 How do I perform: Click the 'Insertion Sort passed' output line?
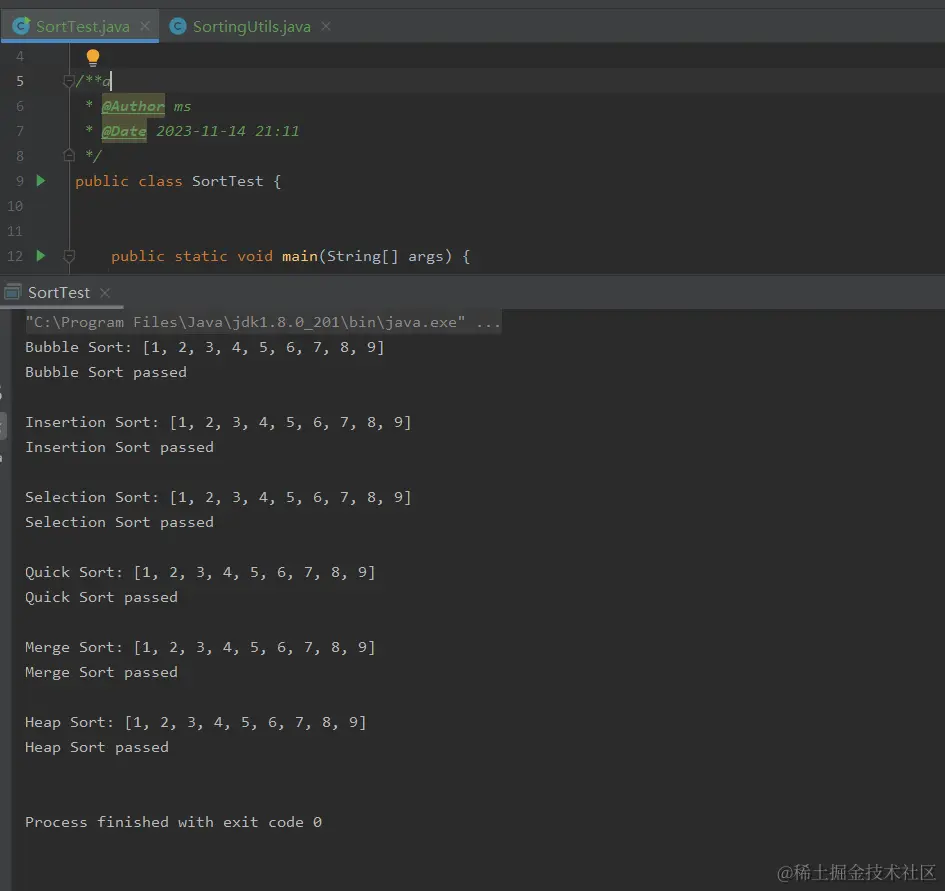click(x=119, y=447)
